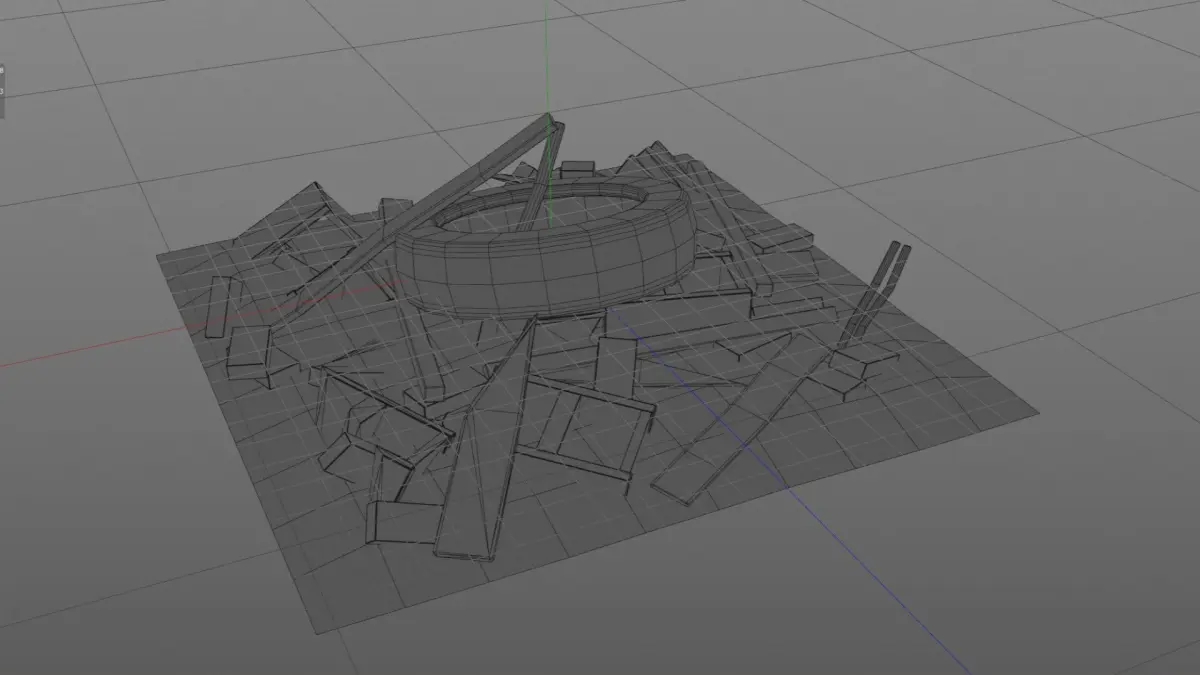Select the tire mesh in the viewport

click(x=544, y=250)
